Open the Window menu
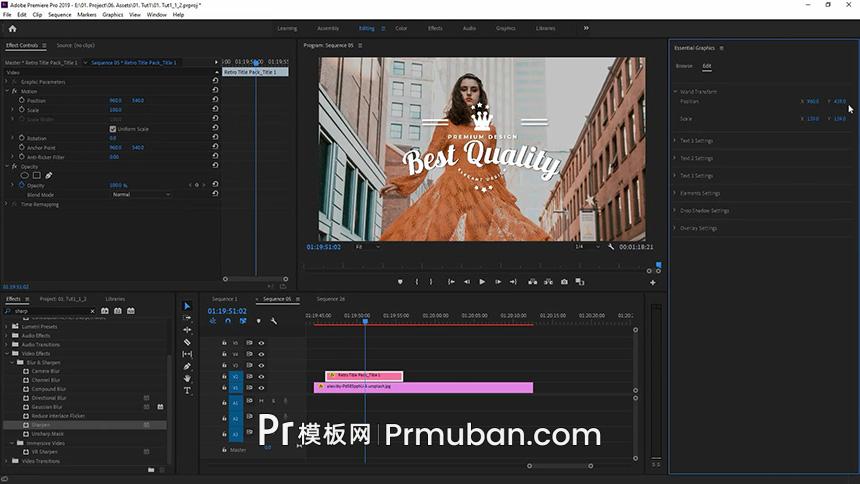Viewport: 860px width, 484px height. (156, 15)
